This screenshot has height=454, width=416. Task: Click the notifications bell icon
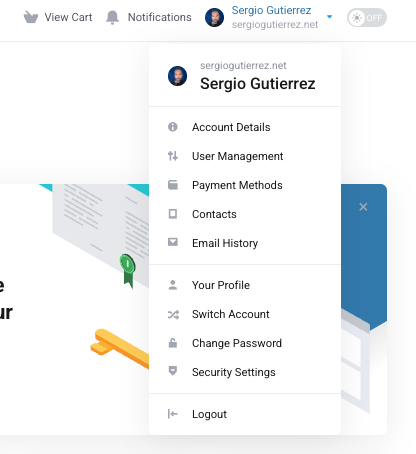pyautogui.click(x=112, y=17)
